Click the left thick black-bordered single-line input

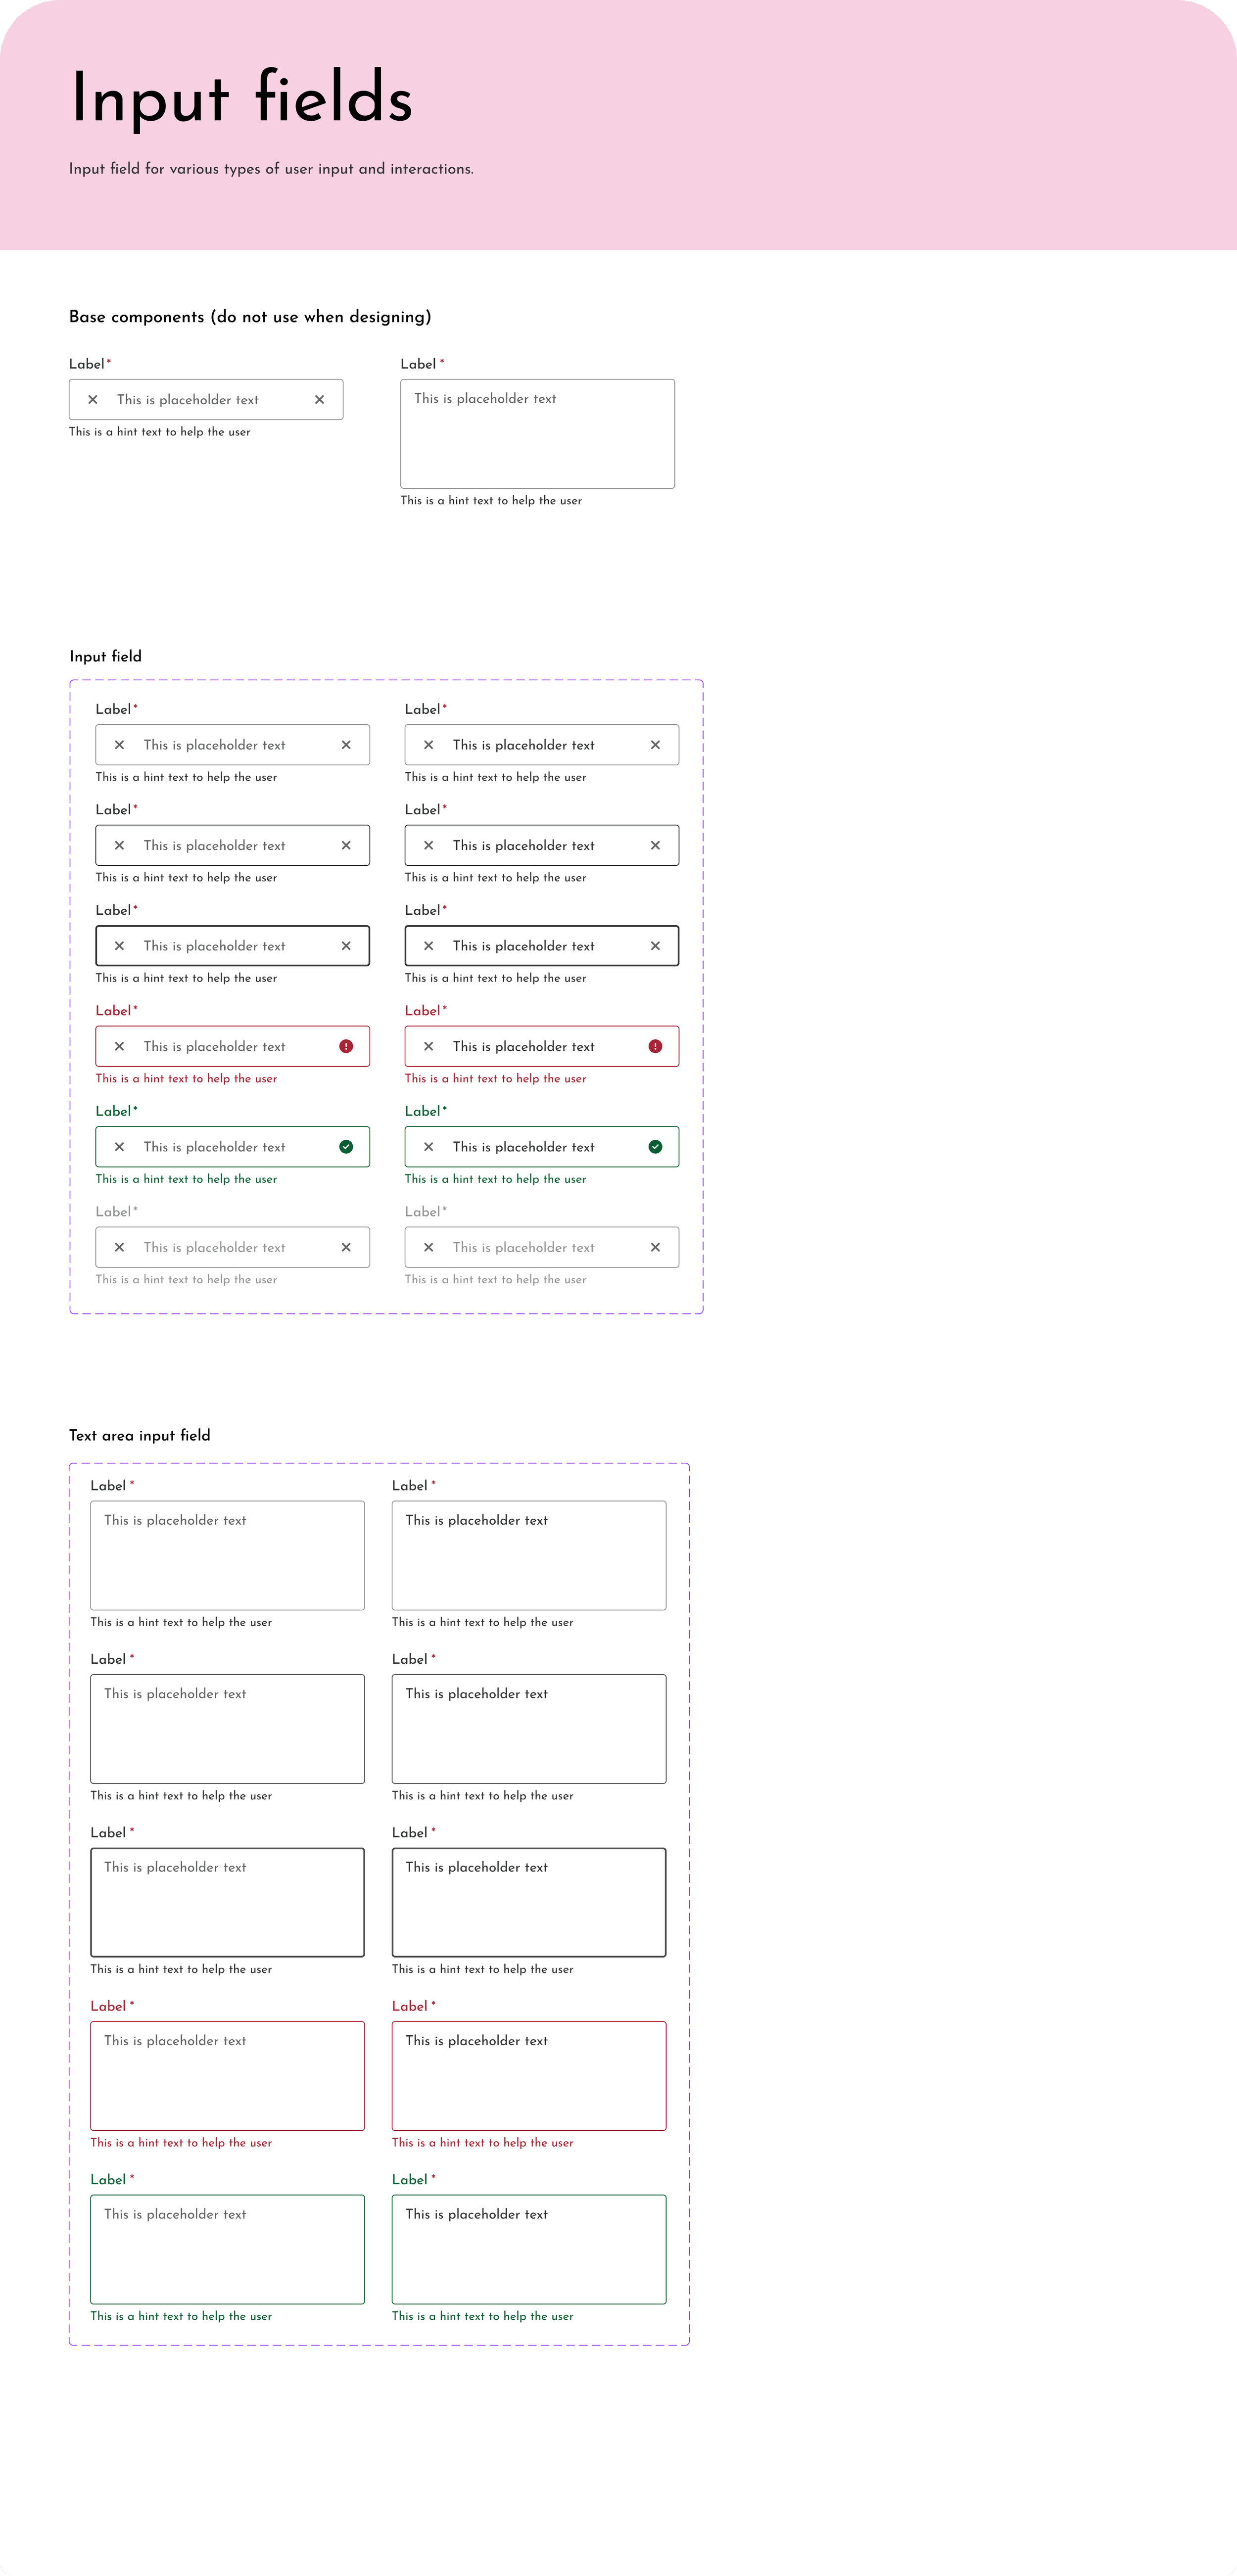pyautogui.click(x=232, y=946)
